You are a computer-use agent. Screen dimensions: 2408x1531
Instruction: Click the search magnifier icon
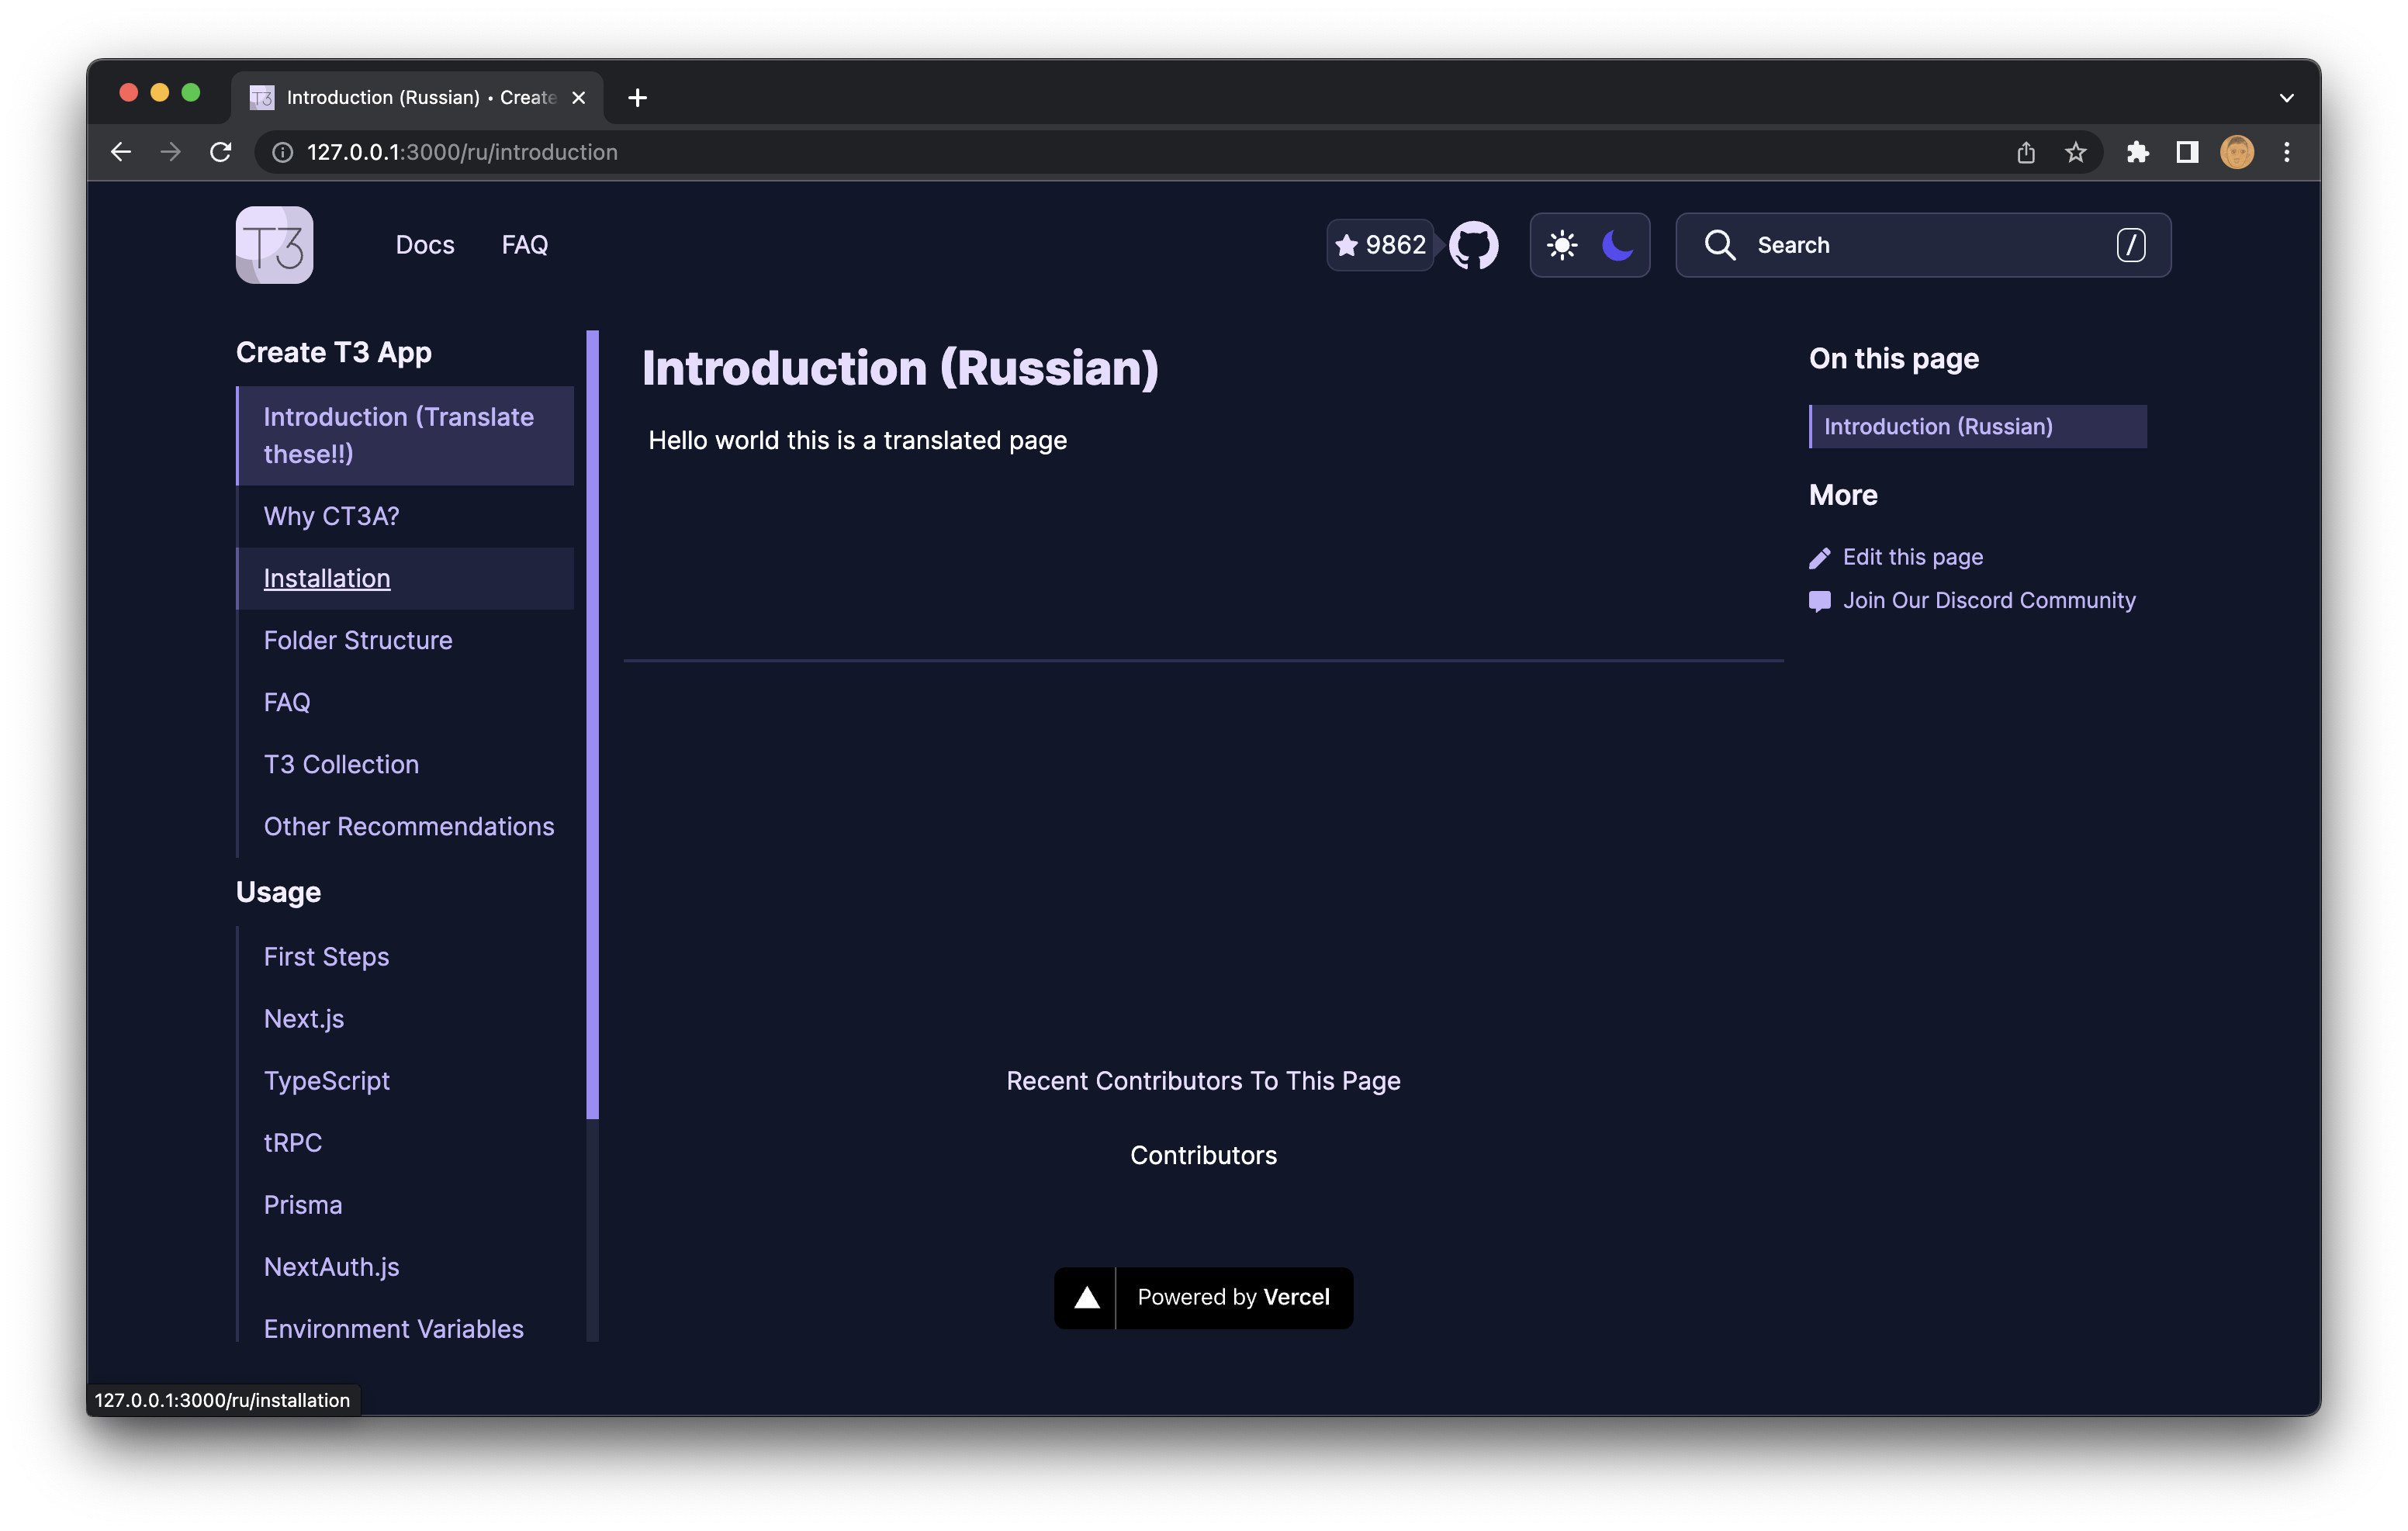coord(1719,245)
